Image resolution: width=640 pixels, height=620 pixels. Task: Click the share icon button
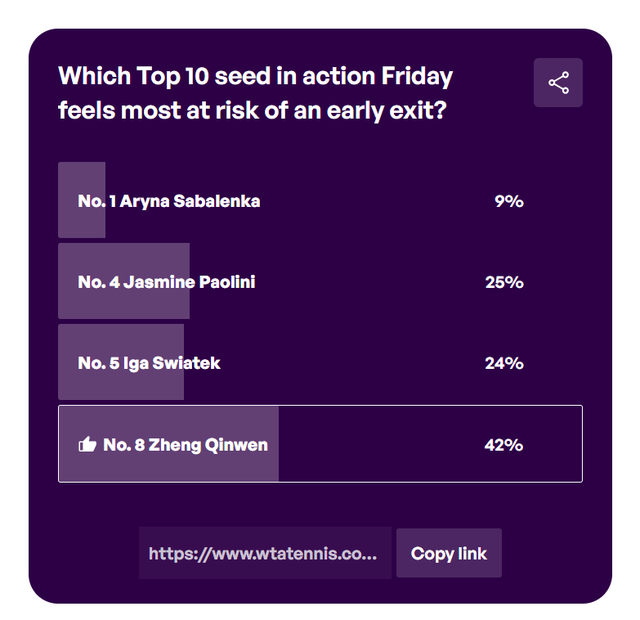point(558,83)
